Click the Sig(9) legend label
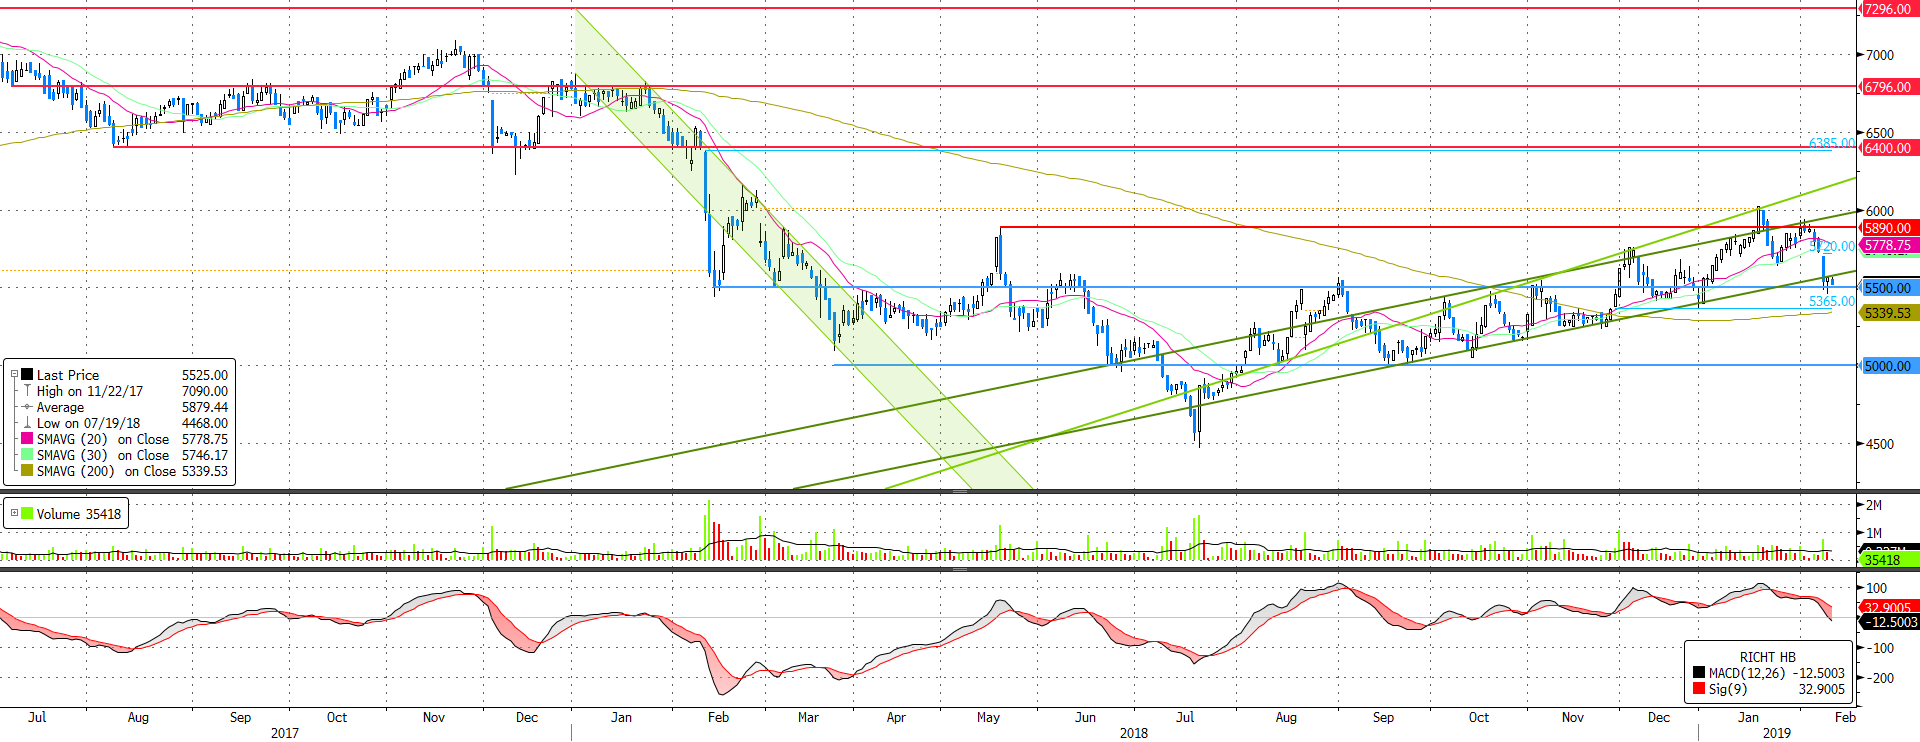Viewport: 1920px width, 742px height. point(1727,689)
